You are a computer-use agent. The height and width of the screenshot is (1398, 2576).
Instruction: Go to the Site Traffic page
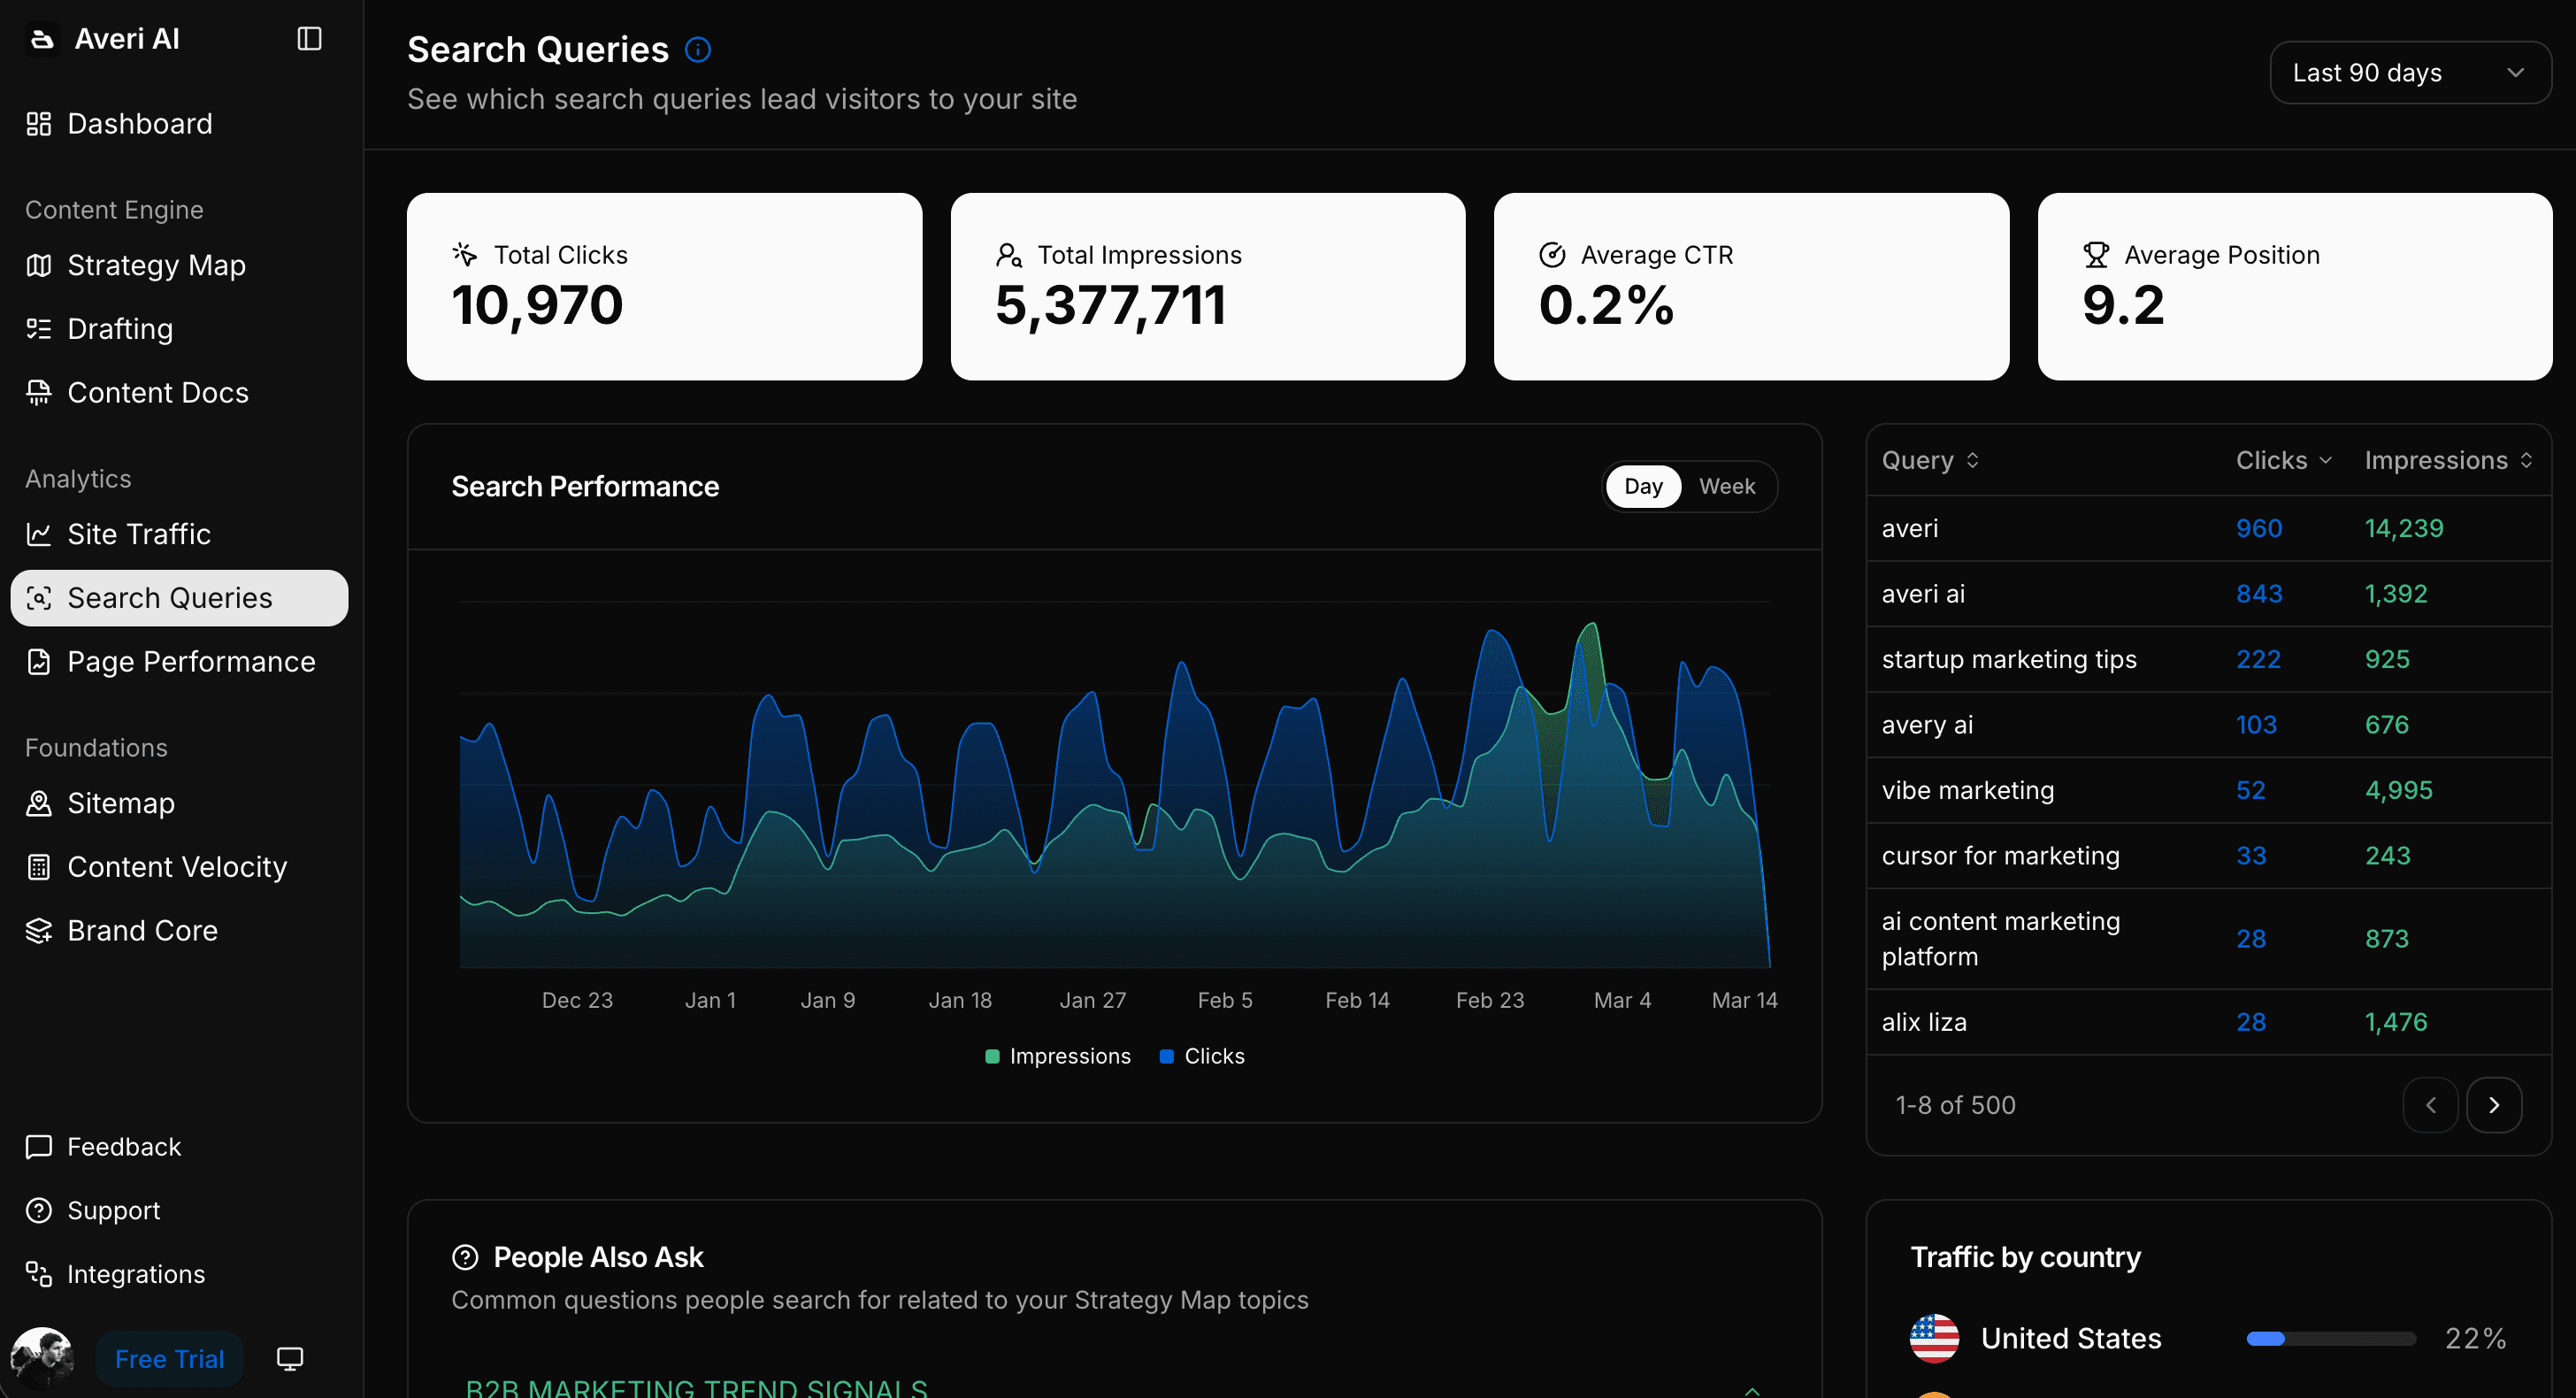click(x=139, y=534)
